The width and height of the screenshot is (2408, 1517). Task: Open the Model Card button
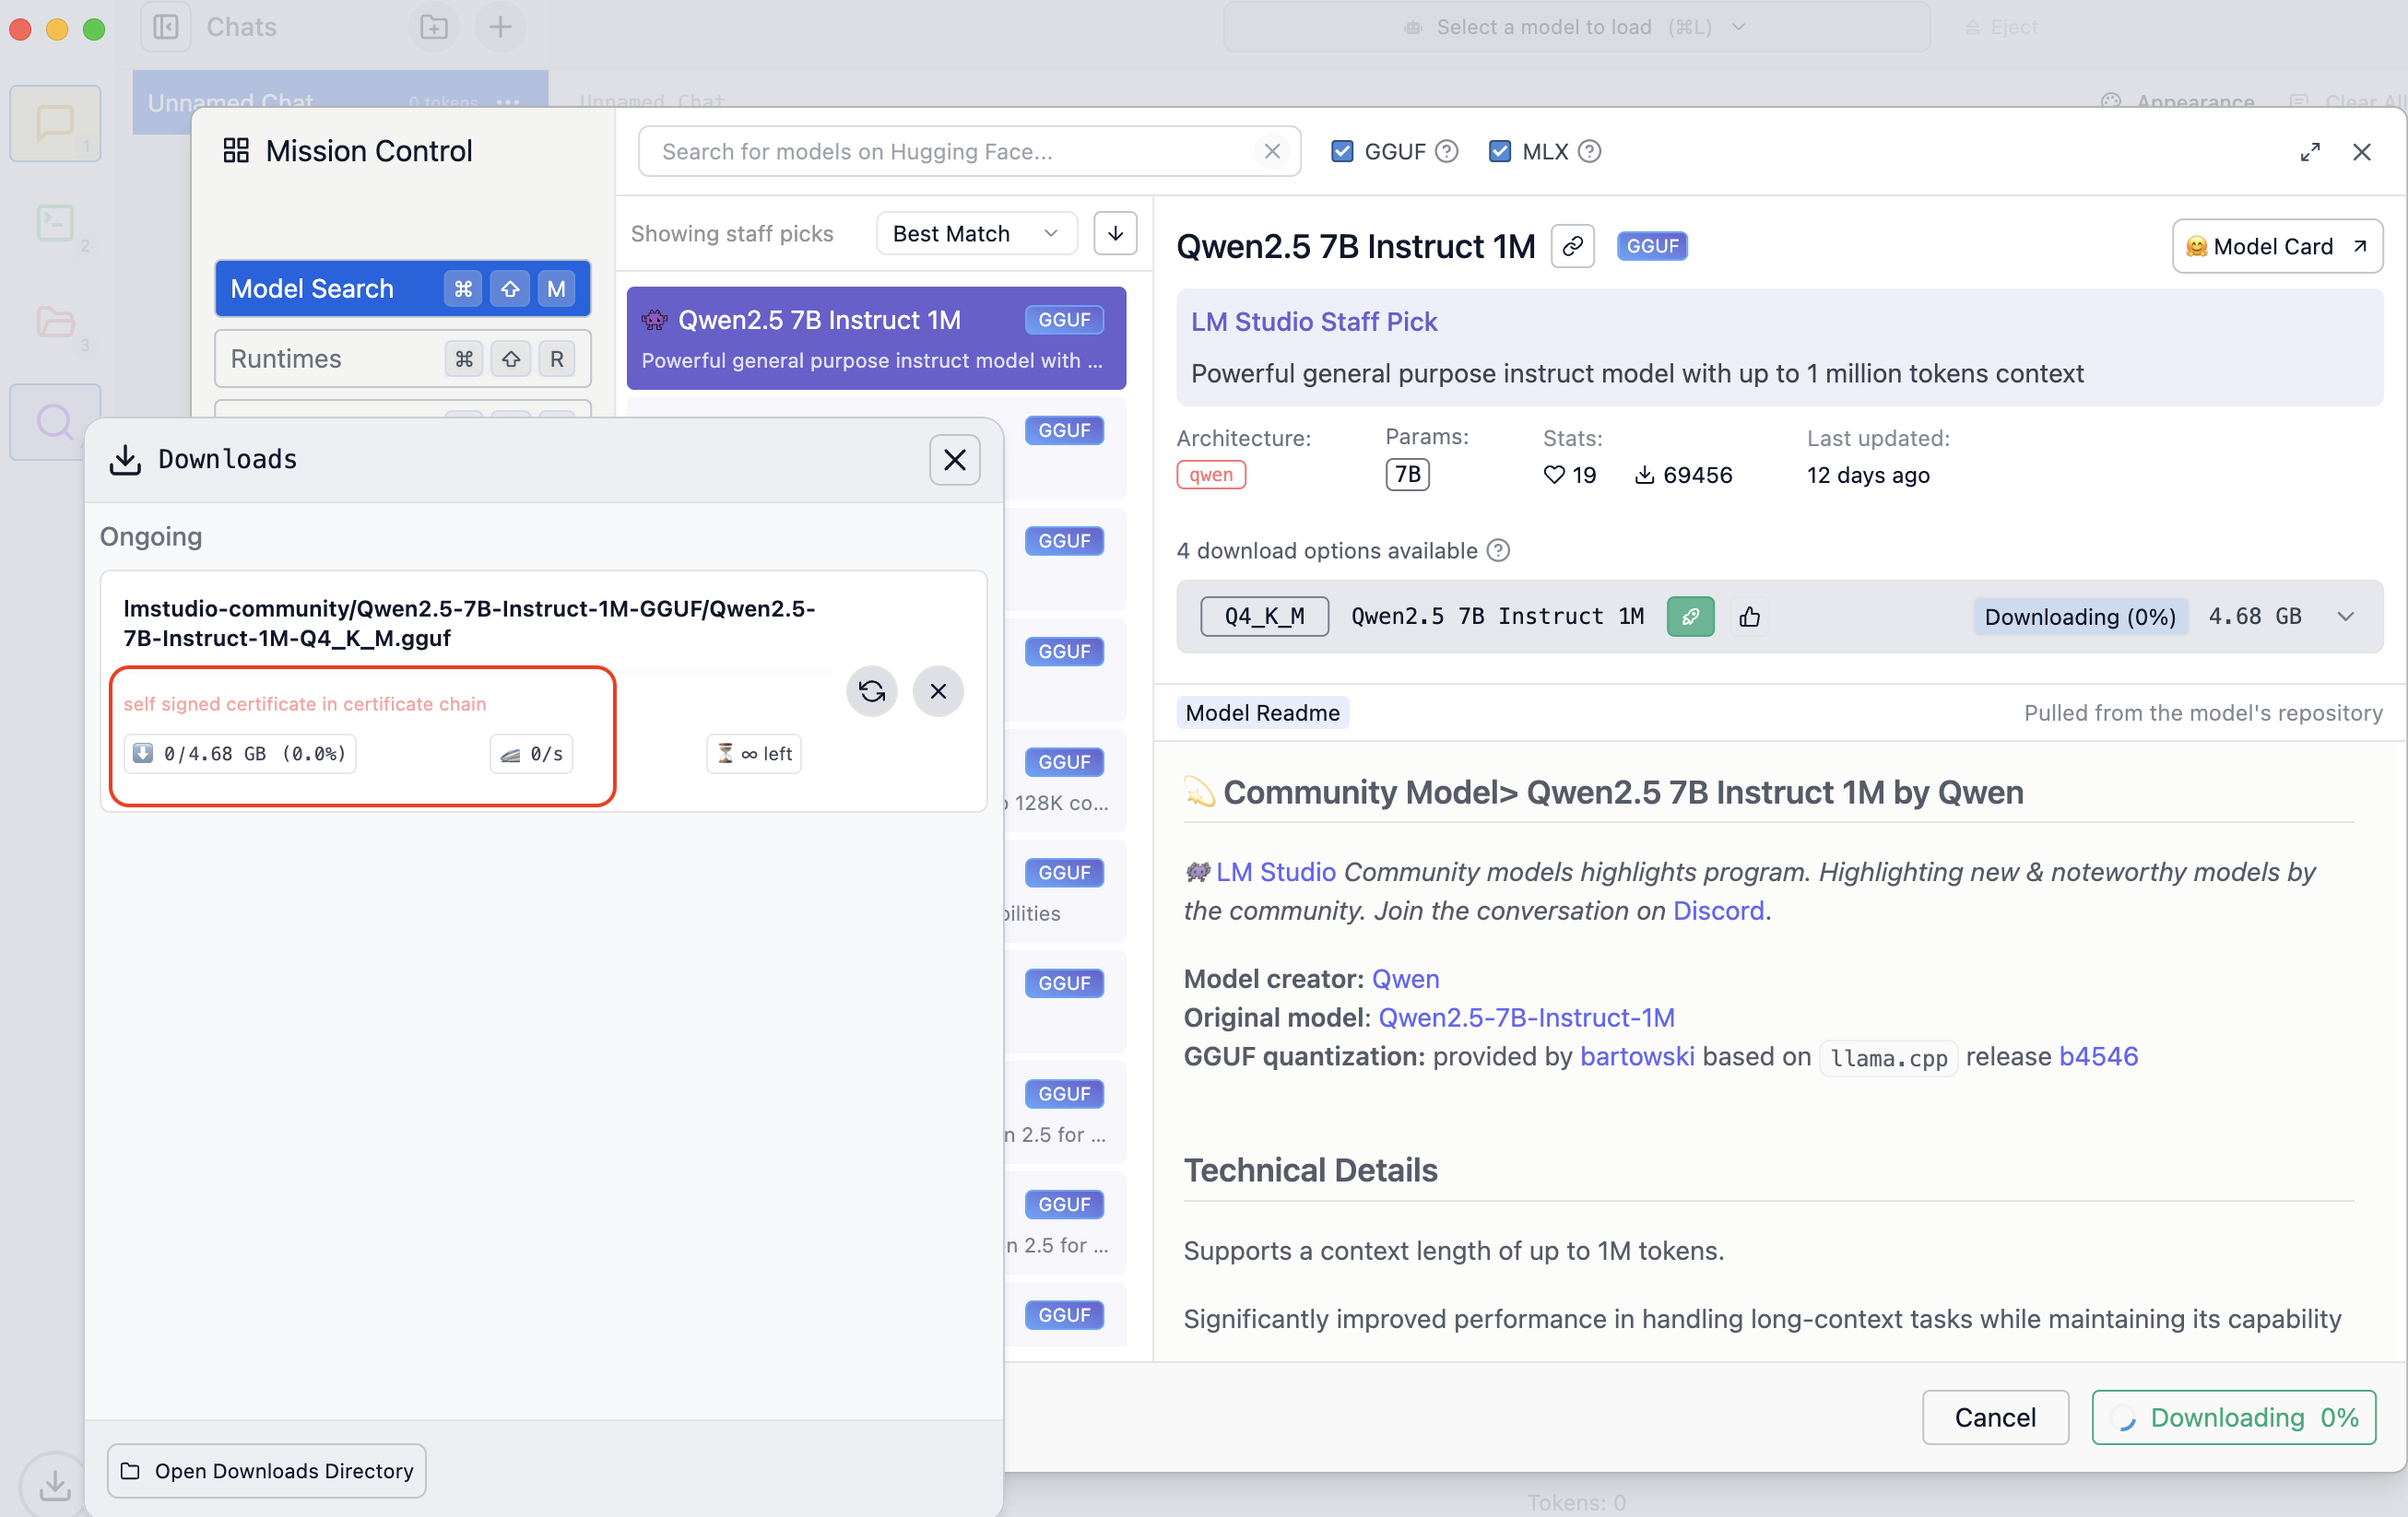[x=2276, y=246]
